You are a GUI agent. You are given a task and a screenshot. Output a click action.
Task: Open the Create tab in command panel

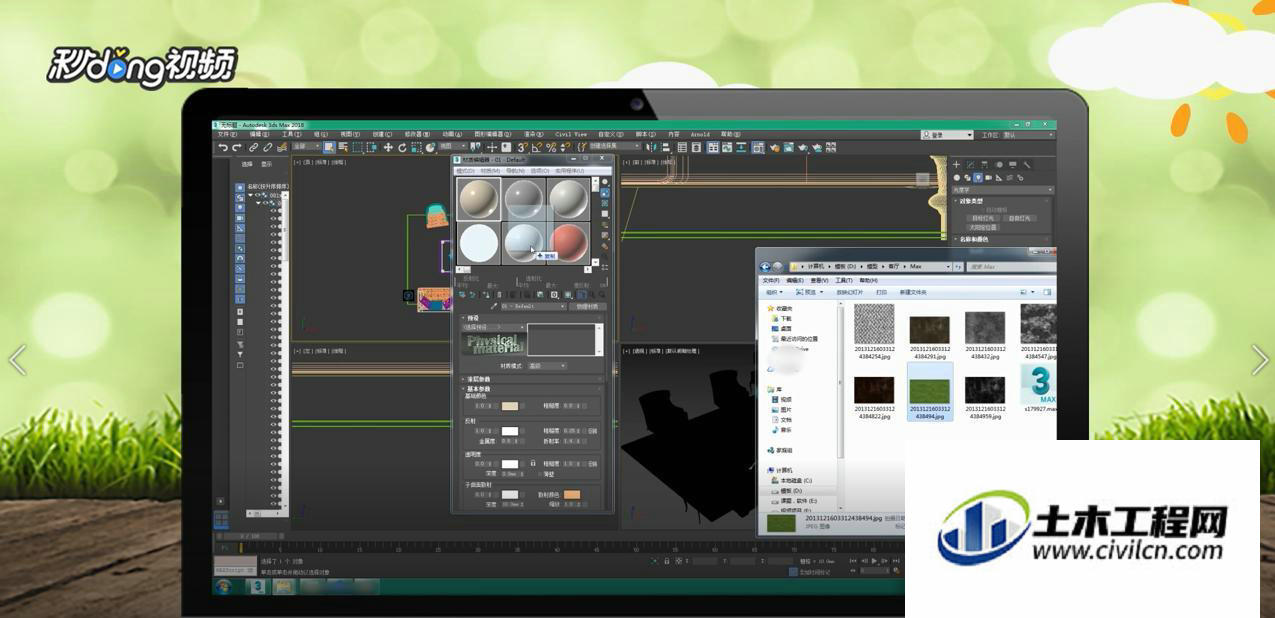coord(956,165)
